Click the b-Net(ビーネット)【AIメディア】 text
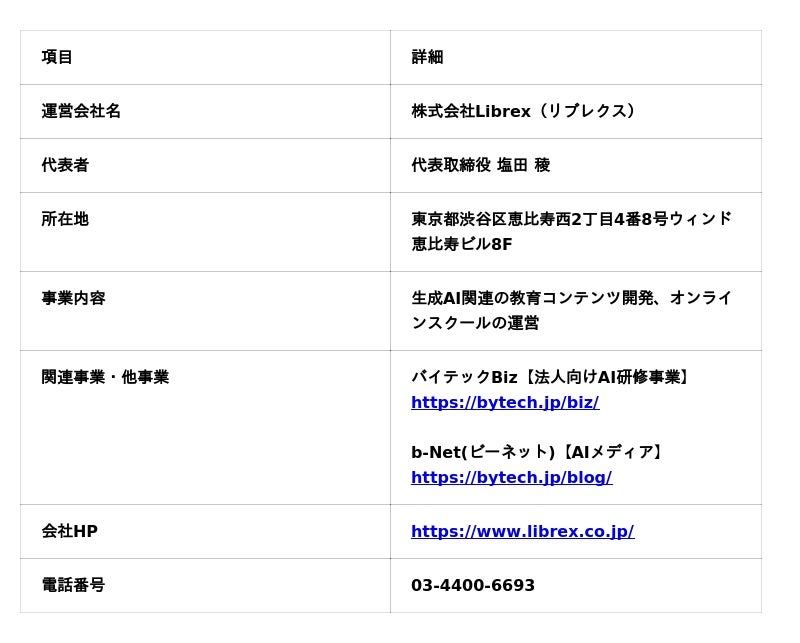Viewport: 800px width, 643px height. tap(539, 452)
